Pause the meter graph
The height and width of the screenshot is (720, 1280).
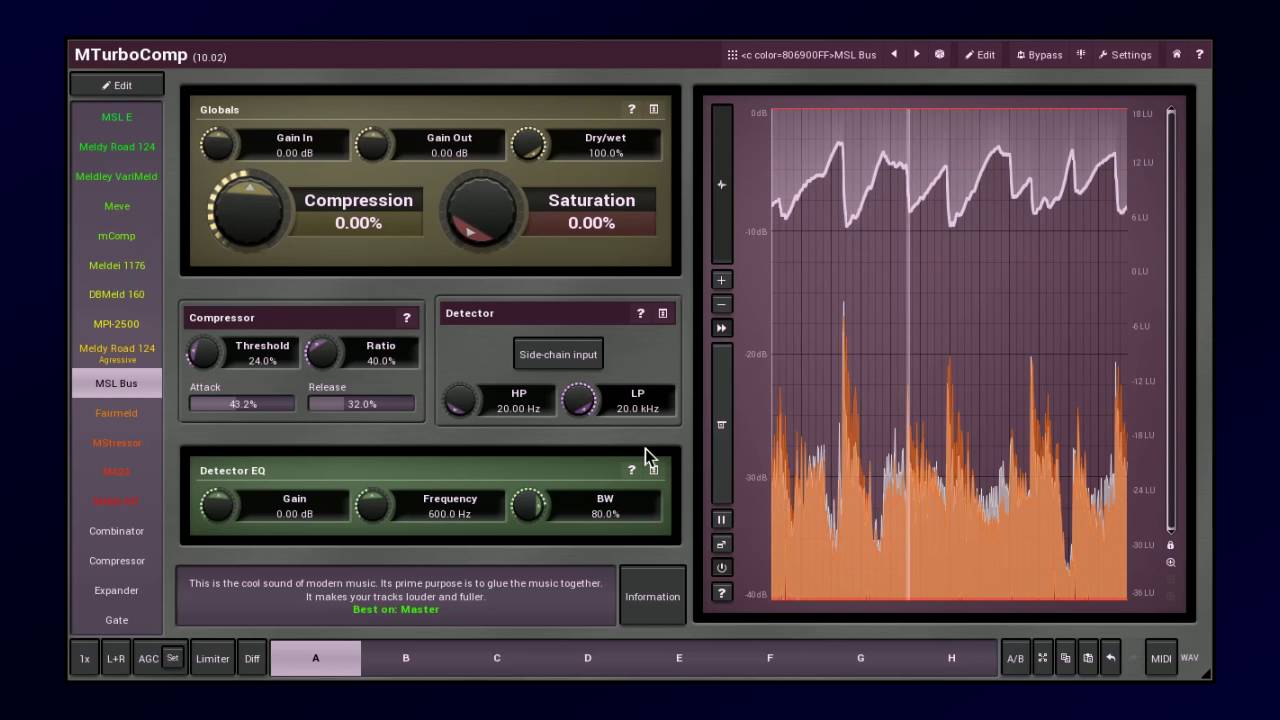pyautogui.click(x=721, y=520)
